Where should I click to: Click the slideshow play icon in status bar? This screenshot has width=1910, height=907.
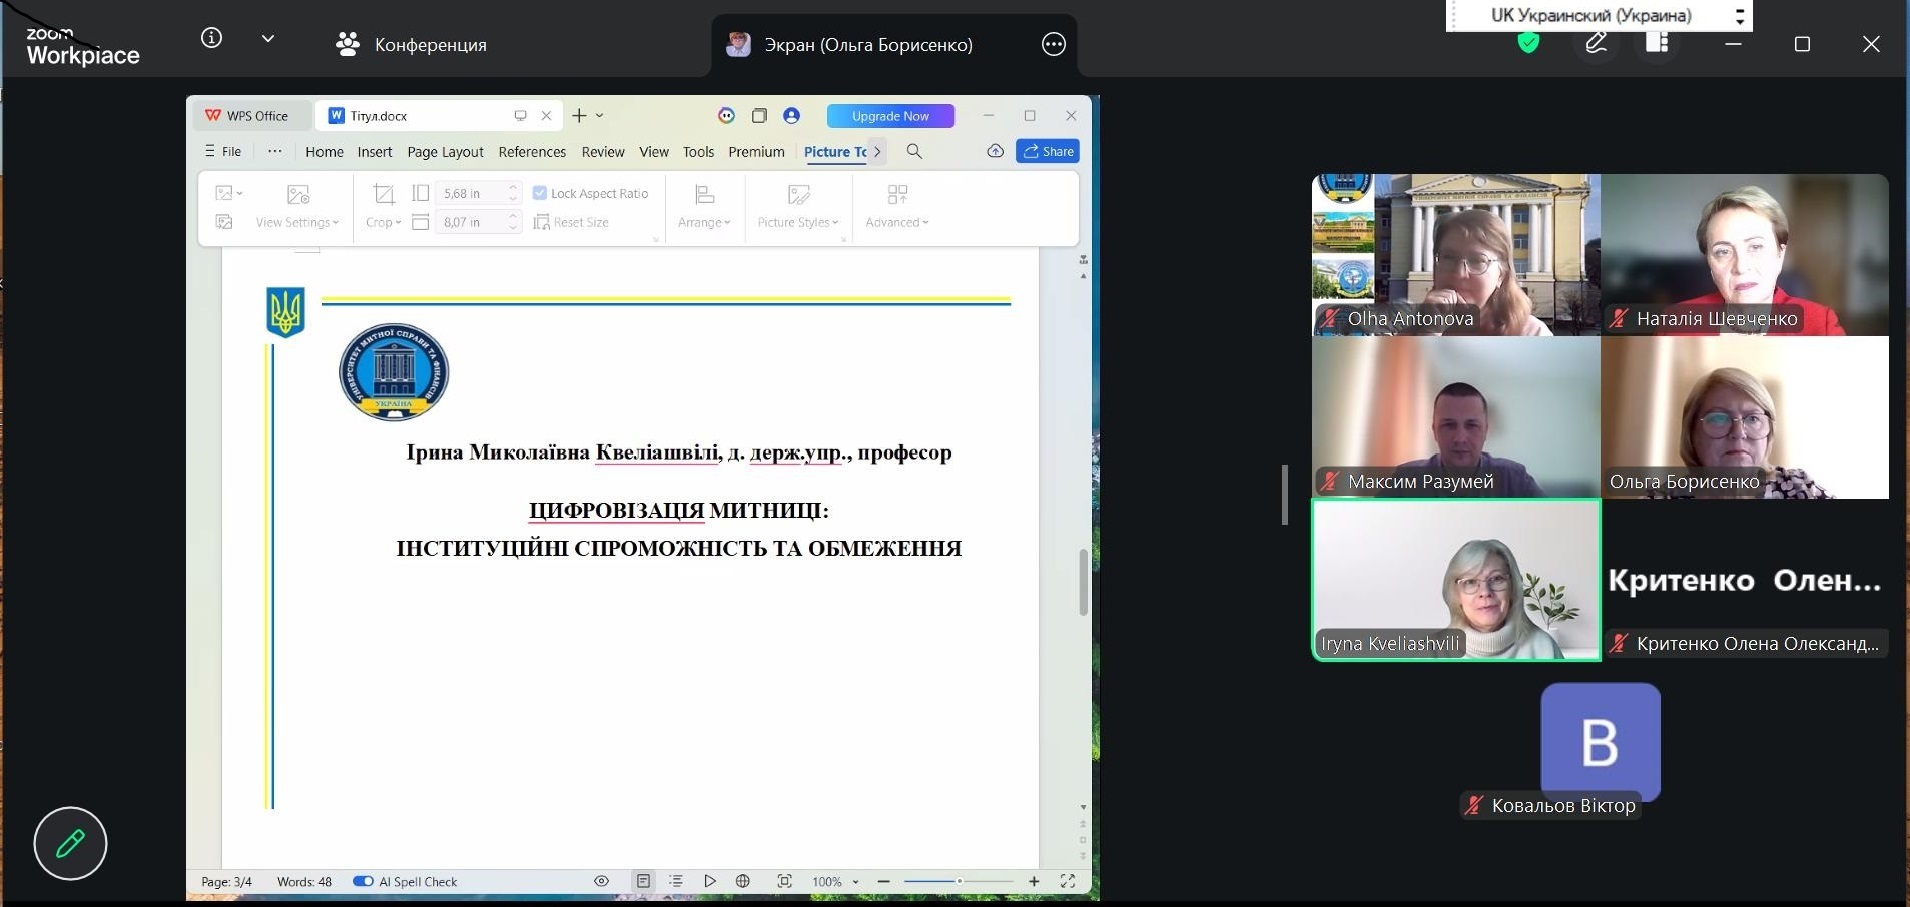[x=709, y=881]
